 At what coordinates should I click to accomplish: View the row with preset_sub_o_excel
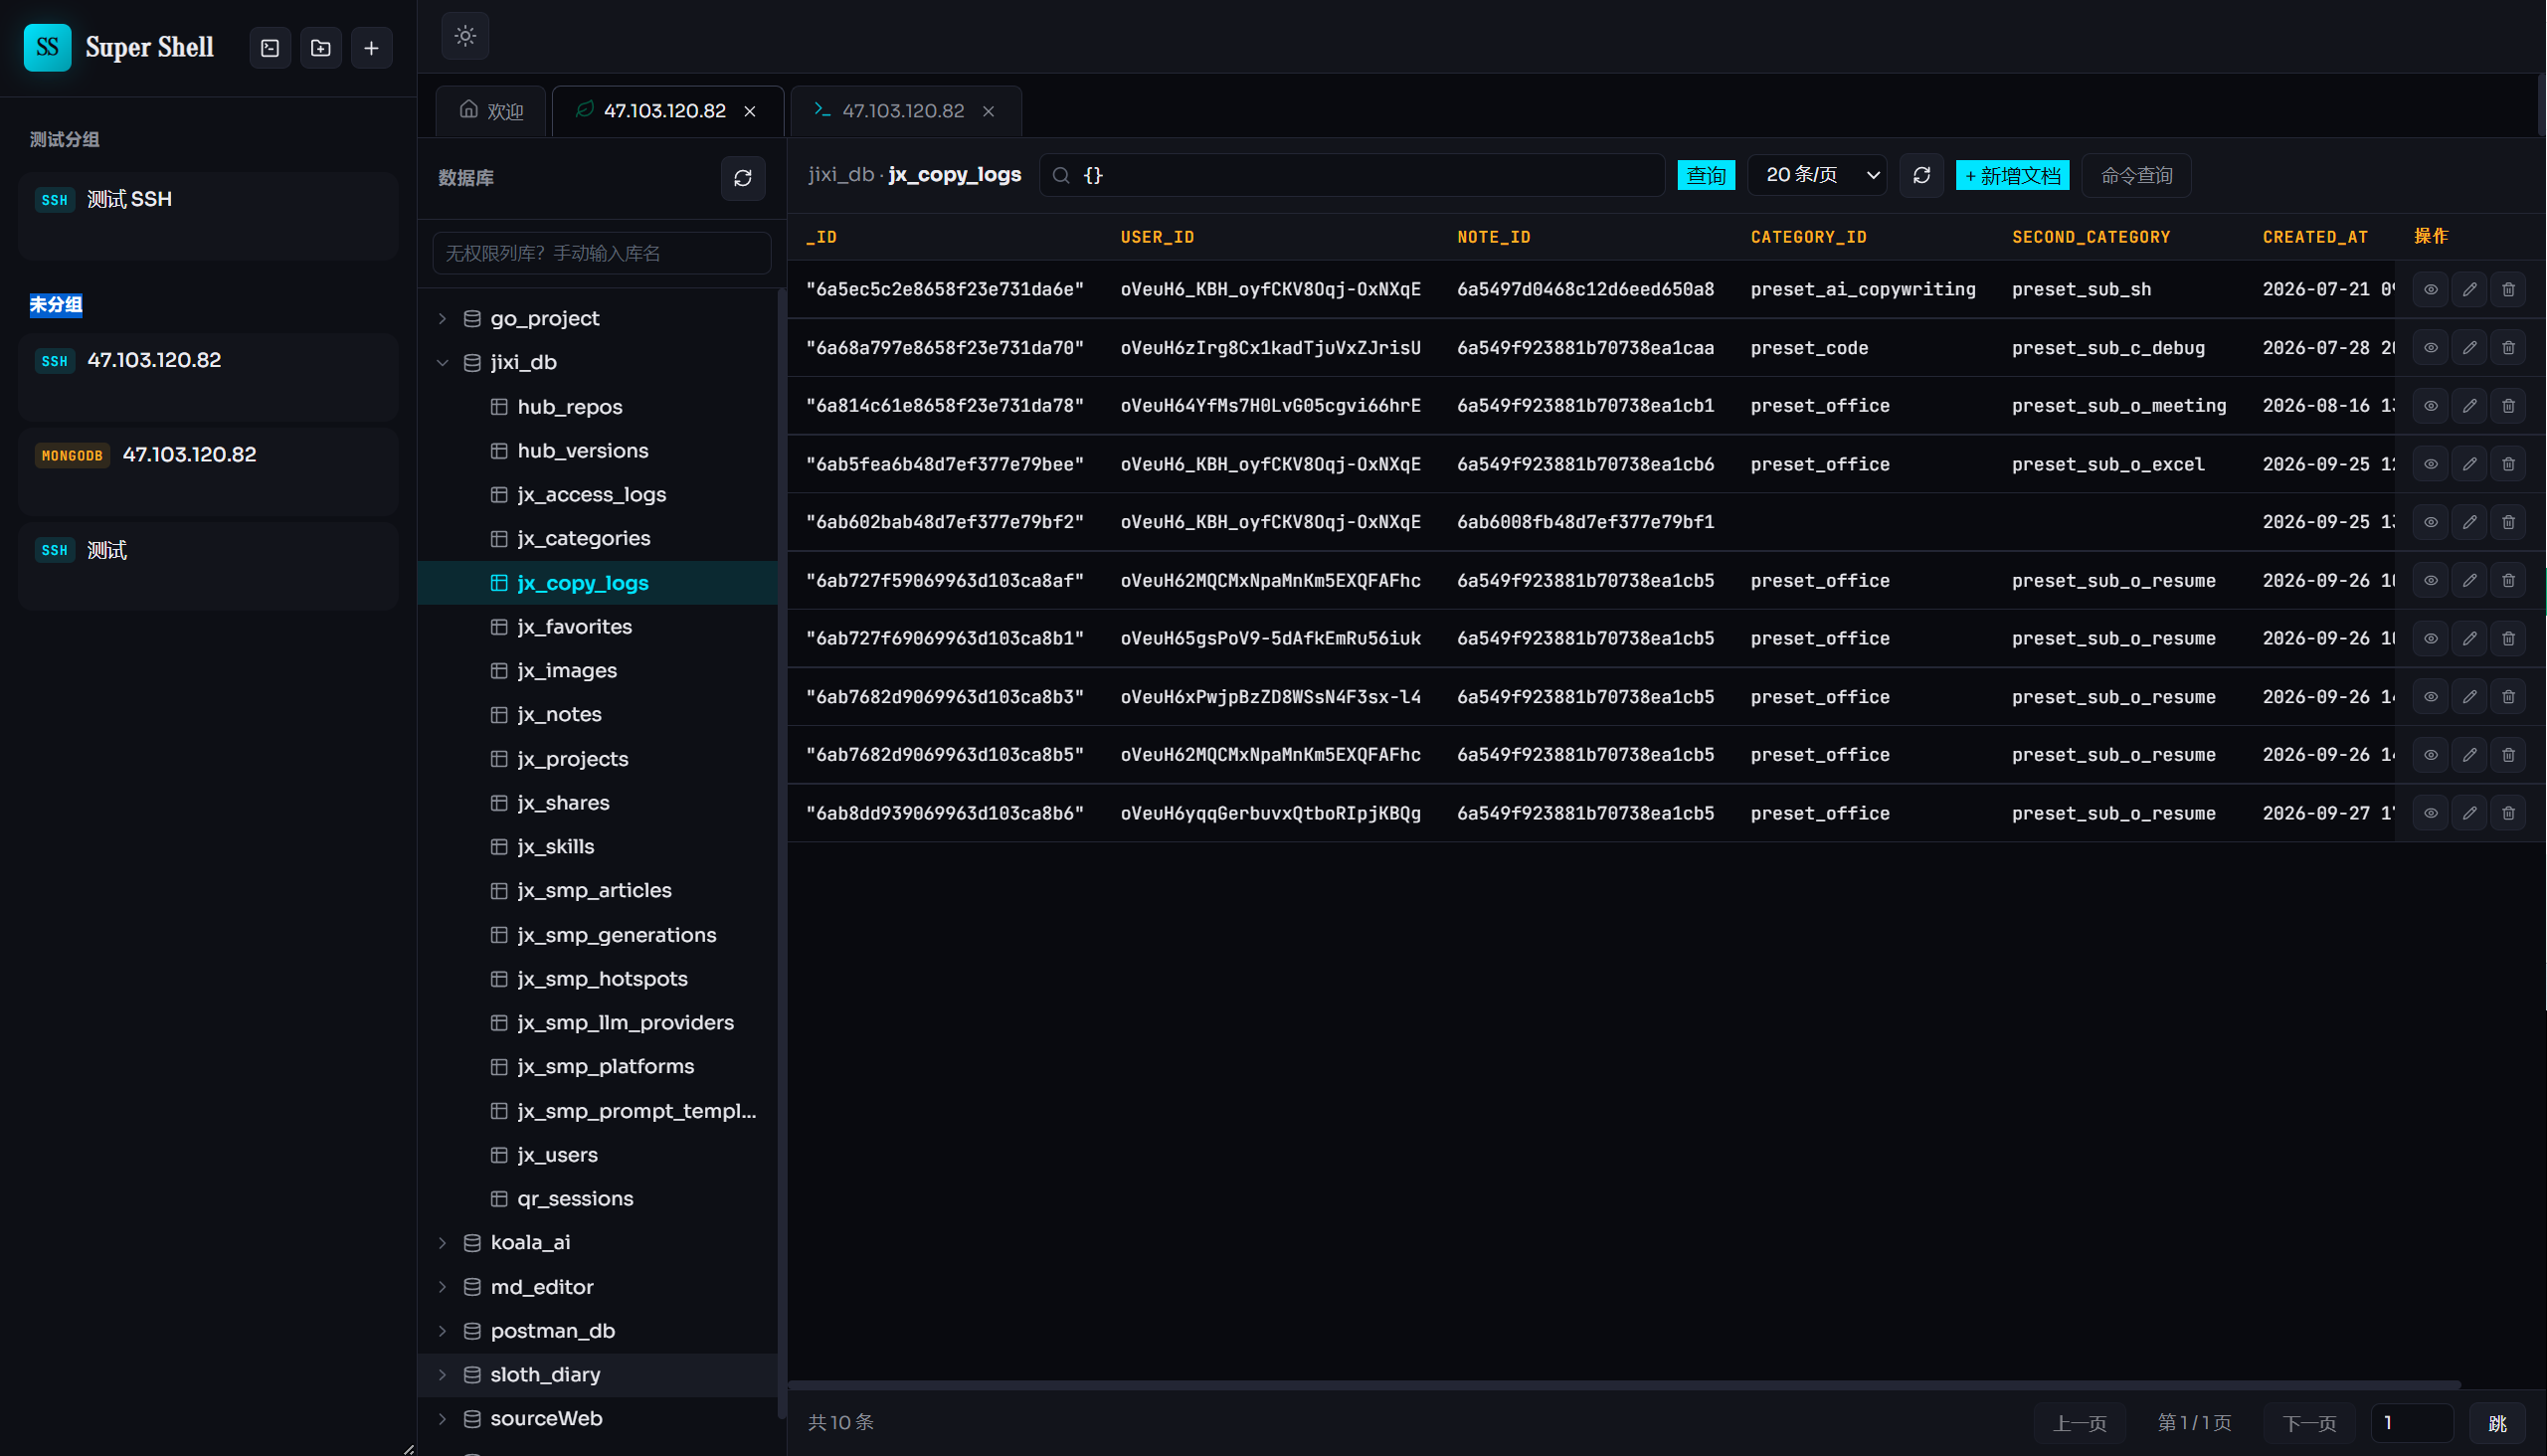tap(2430, 464)
